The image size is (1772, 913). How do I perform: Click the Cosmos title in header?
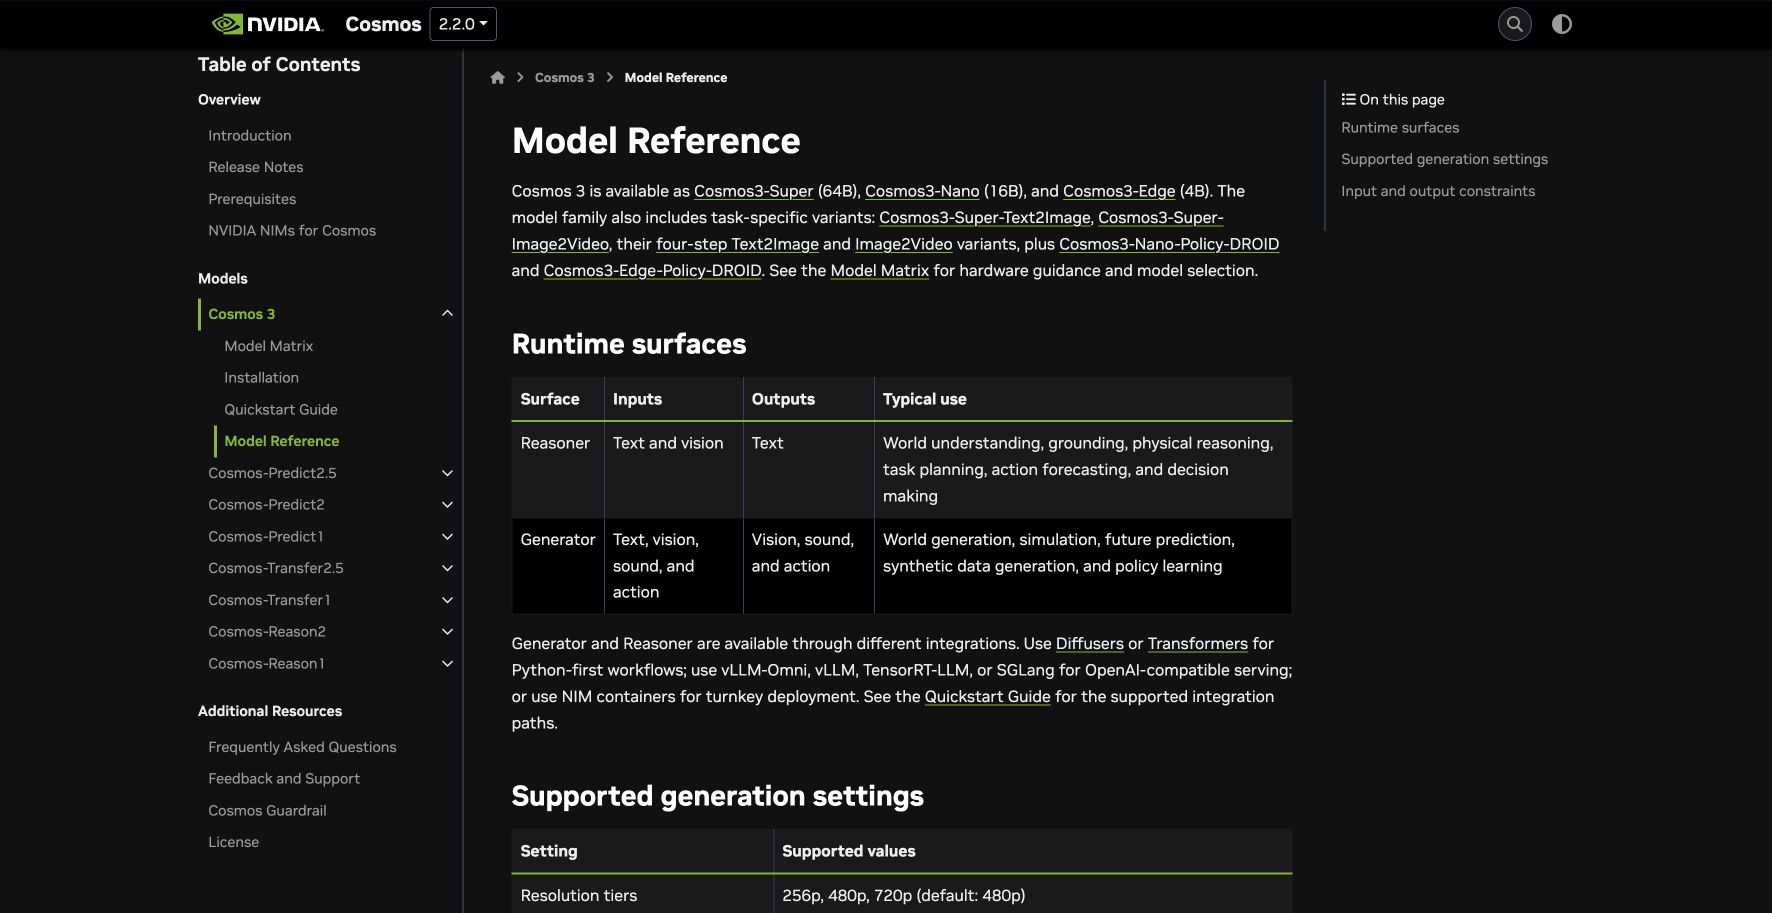click(x=383, y=24)
